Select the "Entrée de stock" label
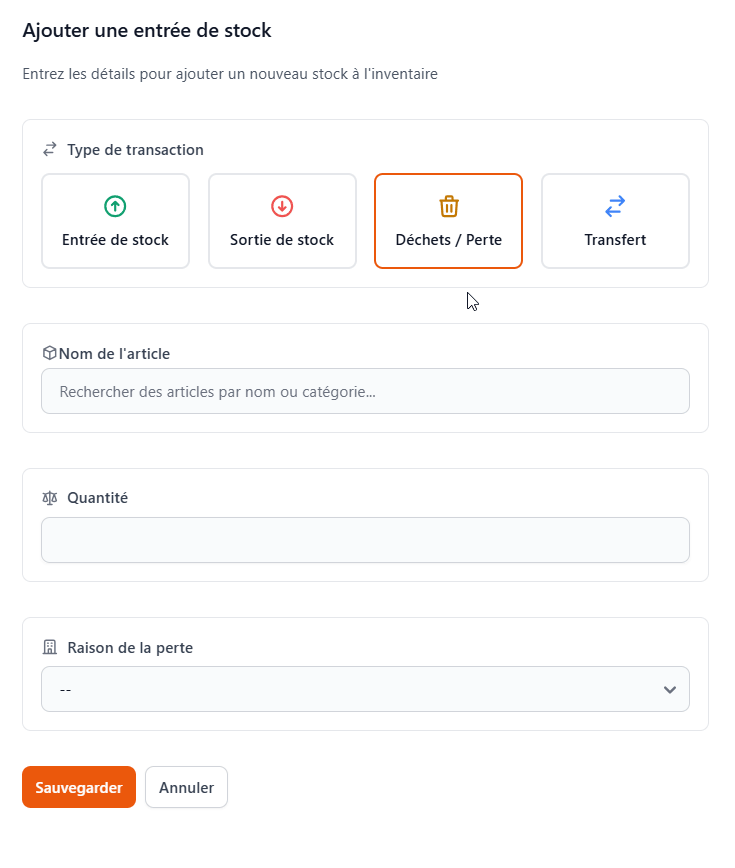This screenshot has width=735, height=868. tap(115, 240)
